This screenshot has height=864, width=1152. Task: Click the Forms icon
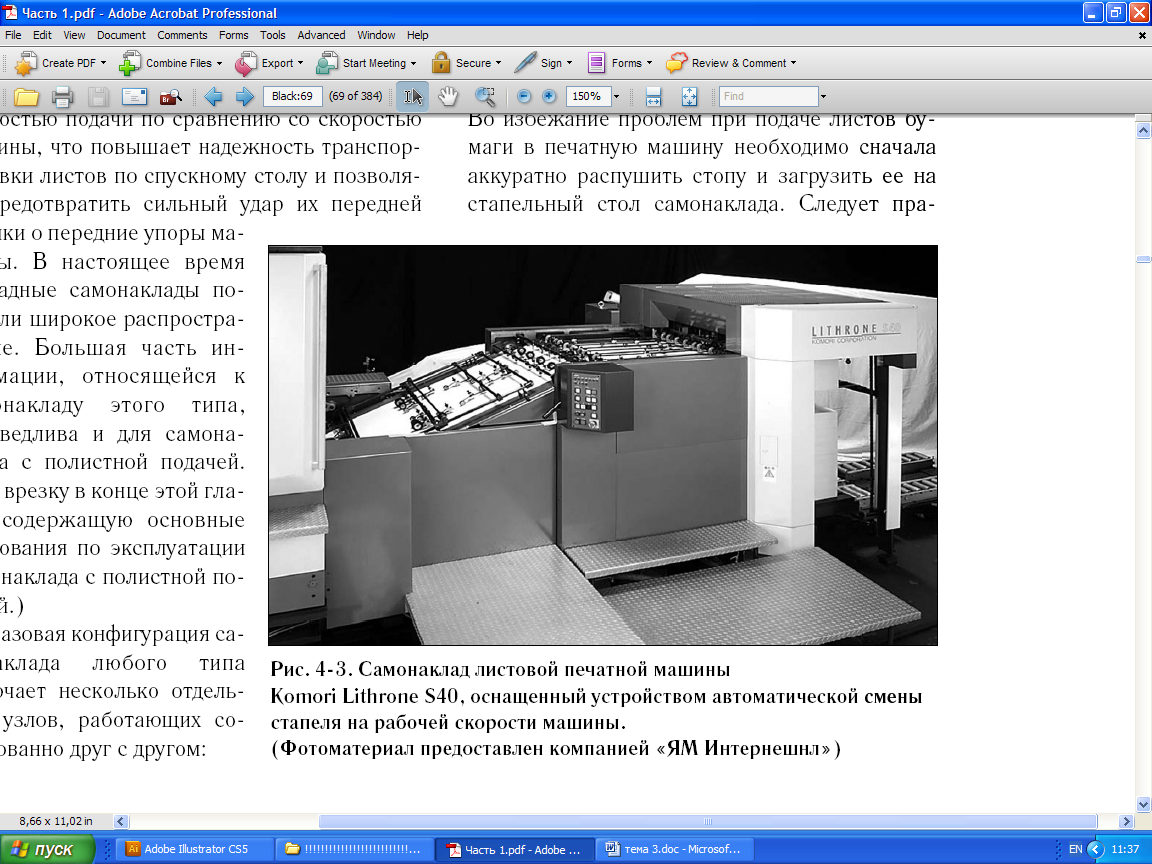pos(596,63)
